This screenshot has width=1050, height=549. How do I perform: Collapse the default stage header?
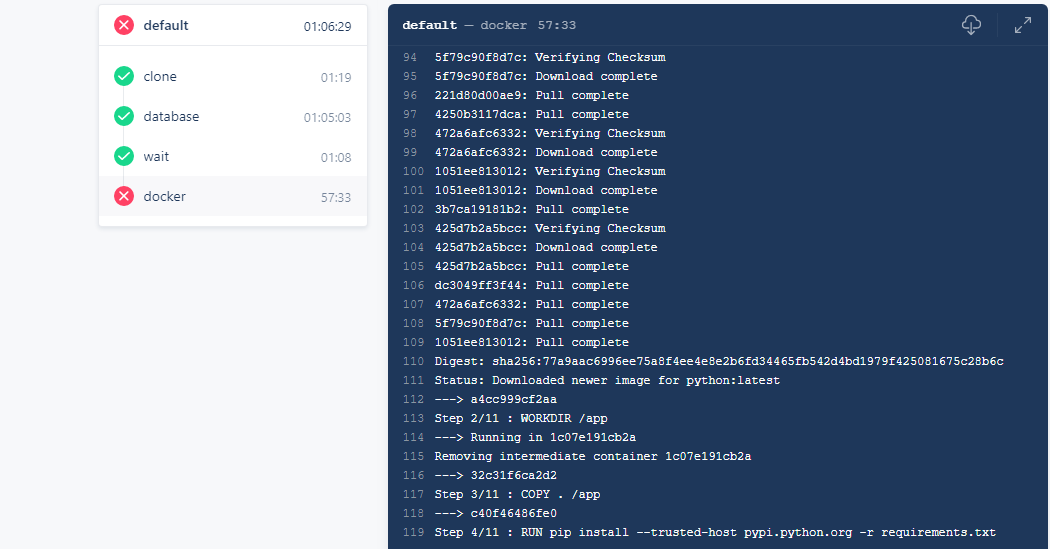point(233,25)
